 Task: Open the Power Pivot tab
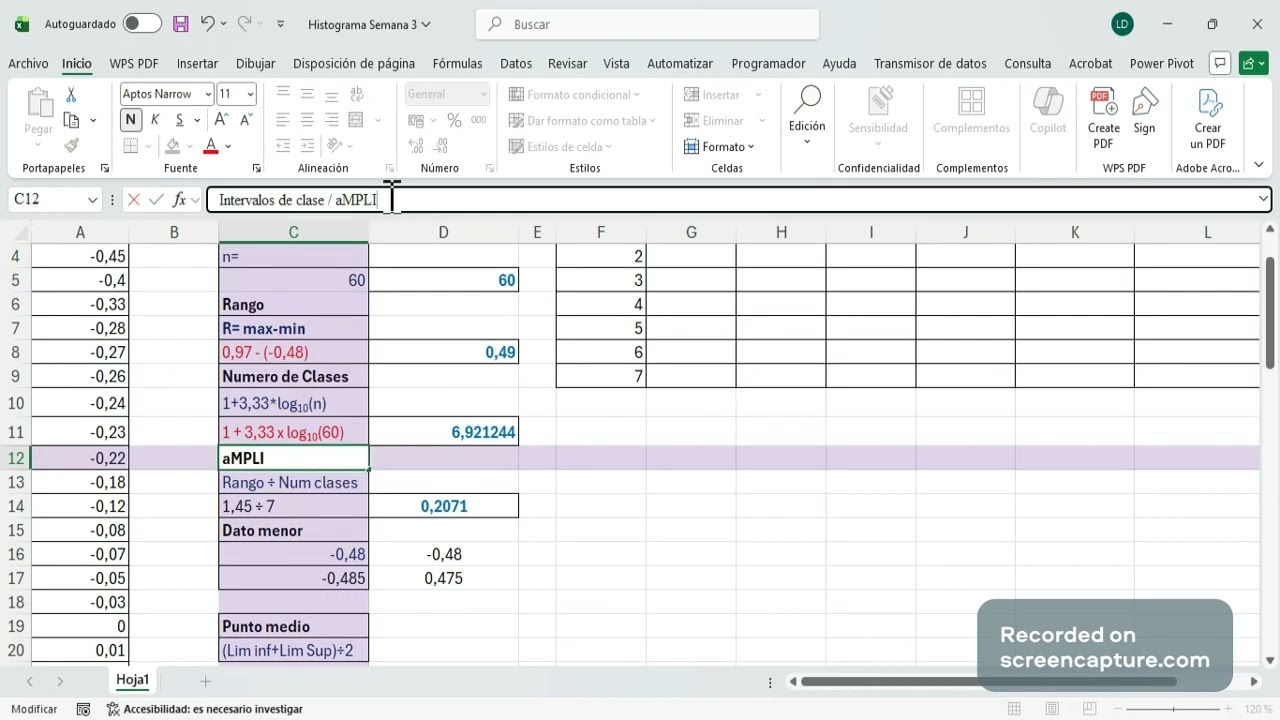[1162, 63]
